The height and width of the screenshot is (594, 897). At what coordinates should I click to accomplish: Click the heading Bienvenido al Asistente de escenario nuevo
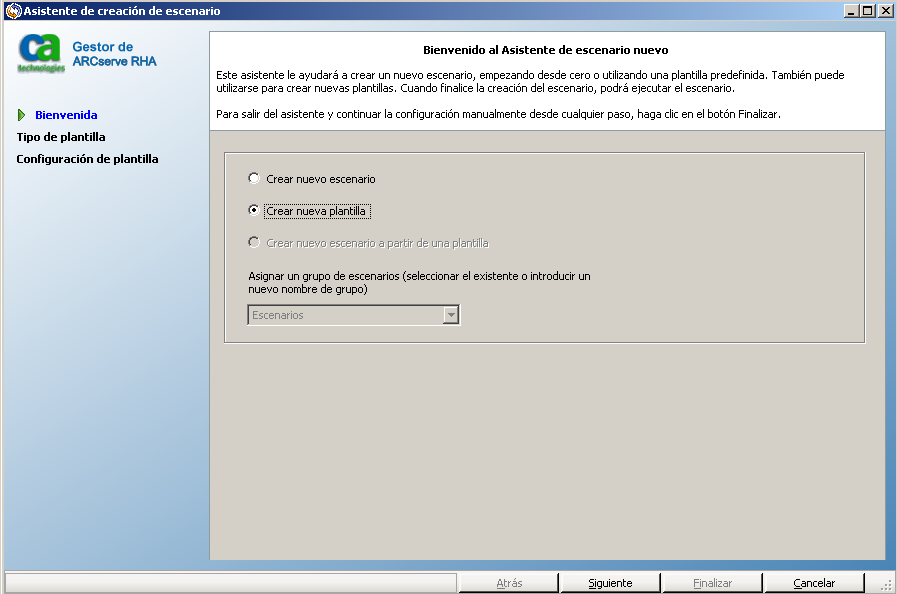(545, 50)
